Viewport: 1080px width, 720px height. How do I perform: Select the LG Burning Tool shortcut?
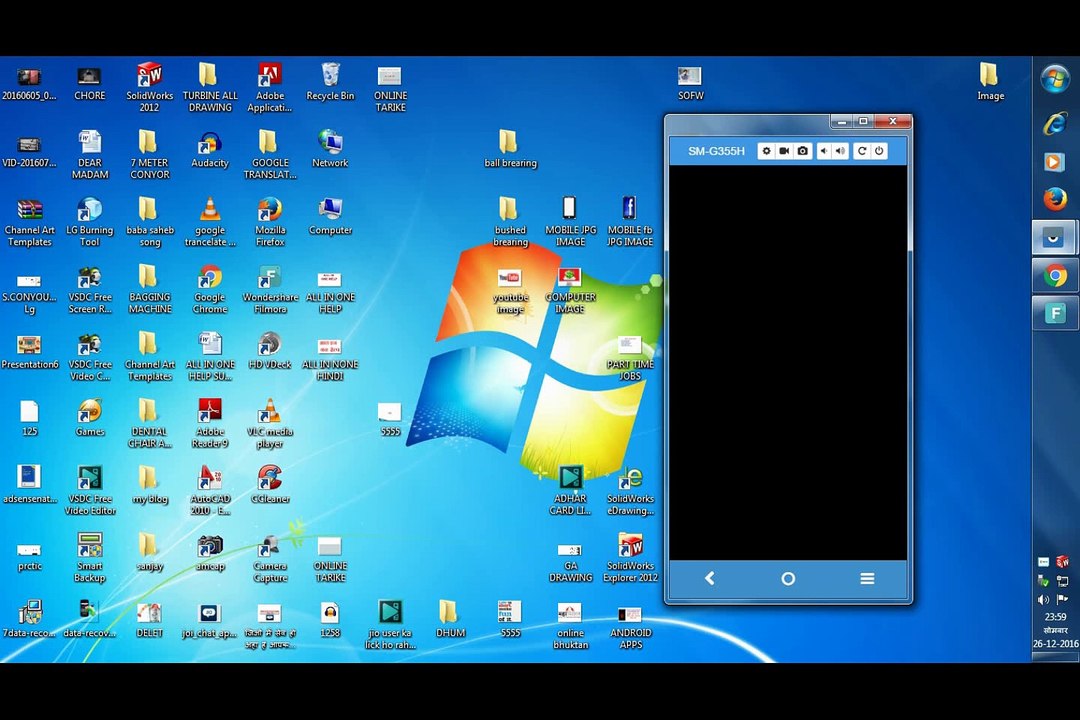(90, 222)
